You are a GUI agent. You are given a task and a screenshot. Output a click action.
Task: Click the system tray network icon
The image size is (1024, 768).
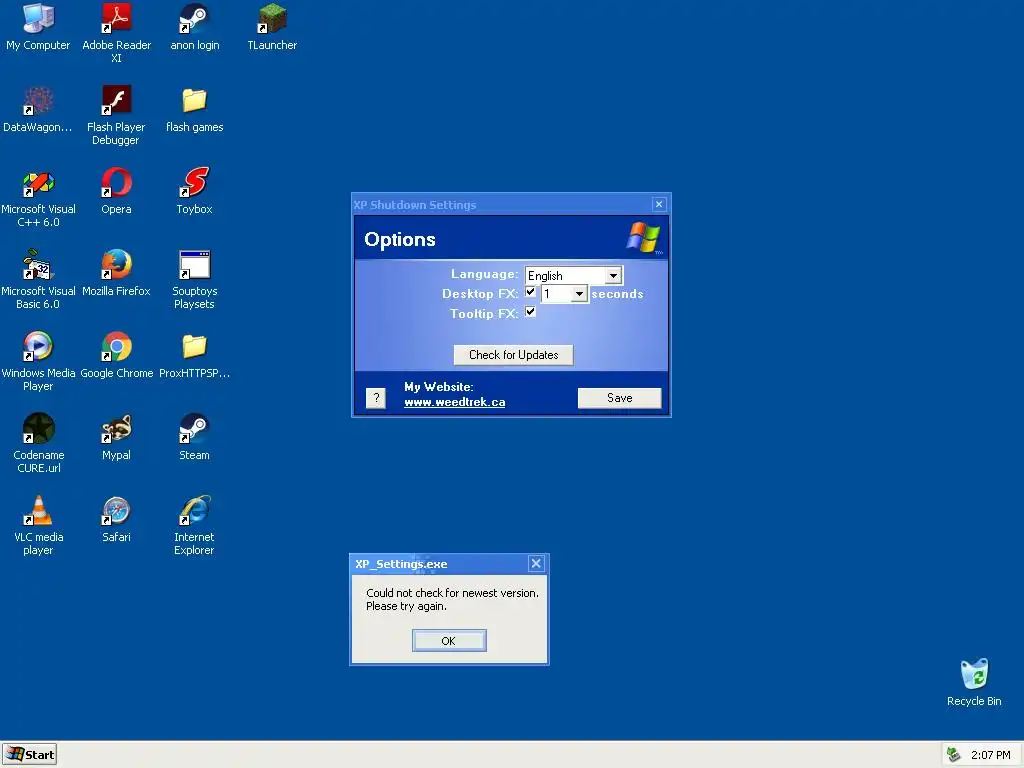click(953, 754)
